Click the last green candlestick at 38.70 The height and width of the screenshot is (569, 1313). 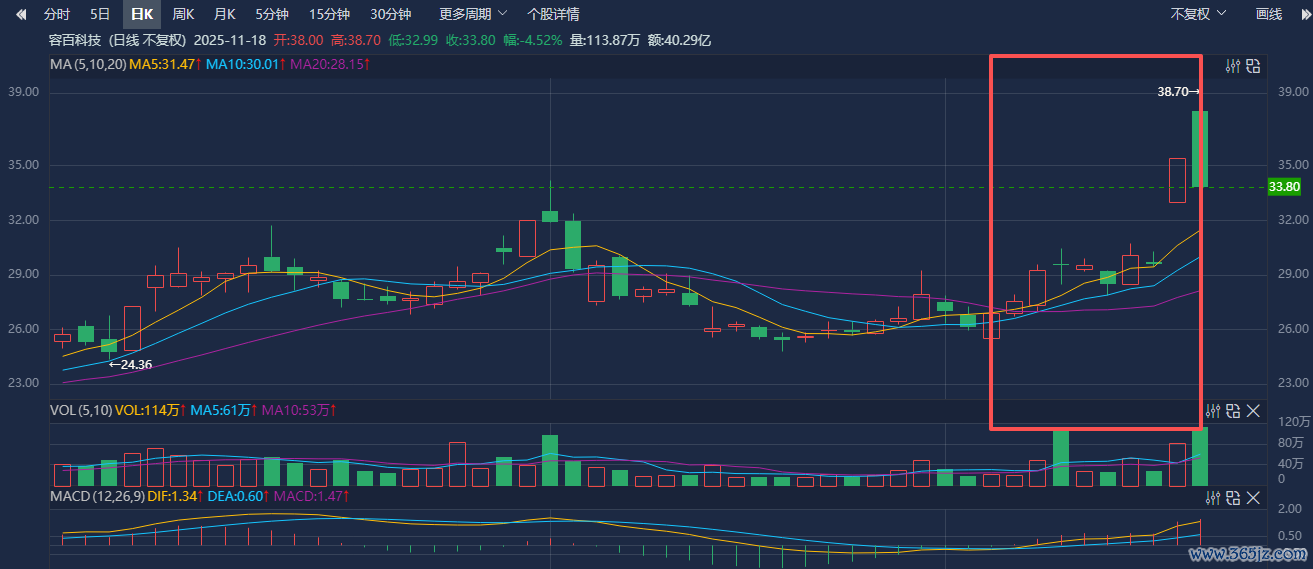[1199, 148]
